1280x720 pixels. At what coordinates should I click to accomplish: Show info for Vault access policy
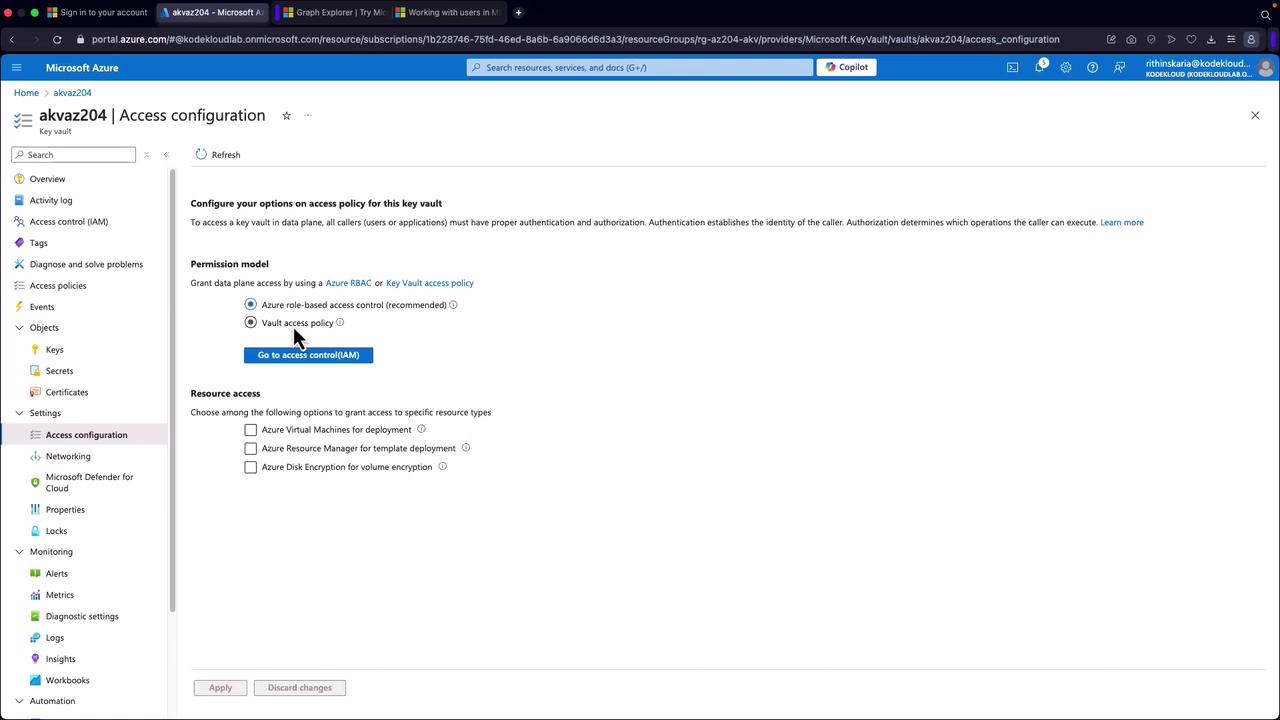[x=340, y=322]
